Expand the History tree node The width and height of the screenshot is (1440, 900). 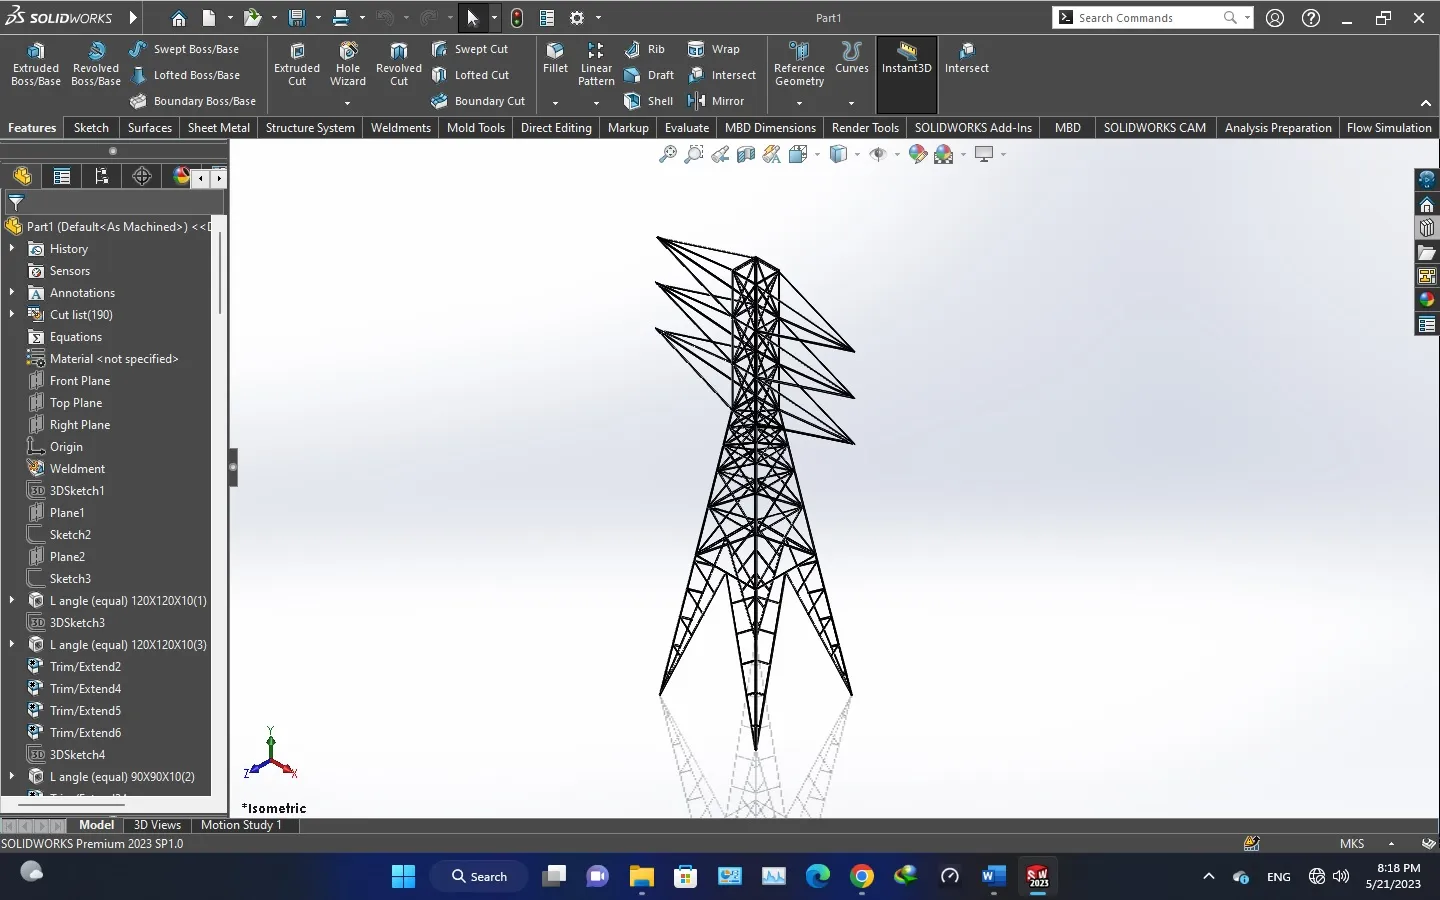[x=12, y=249]
